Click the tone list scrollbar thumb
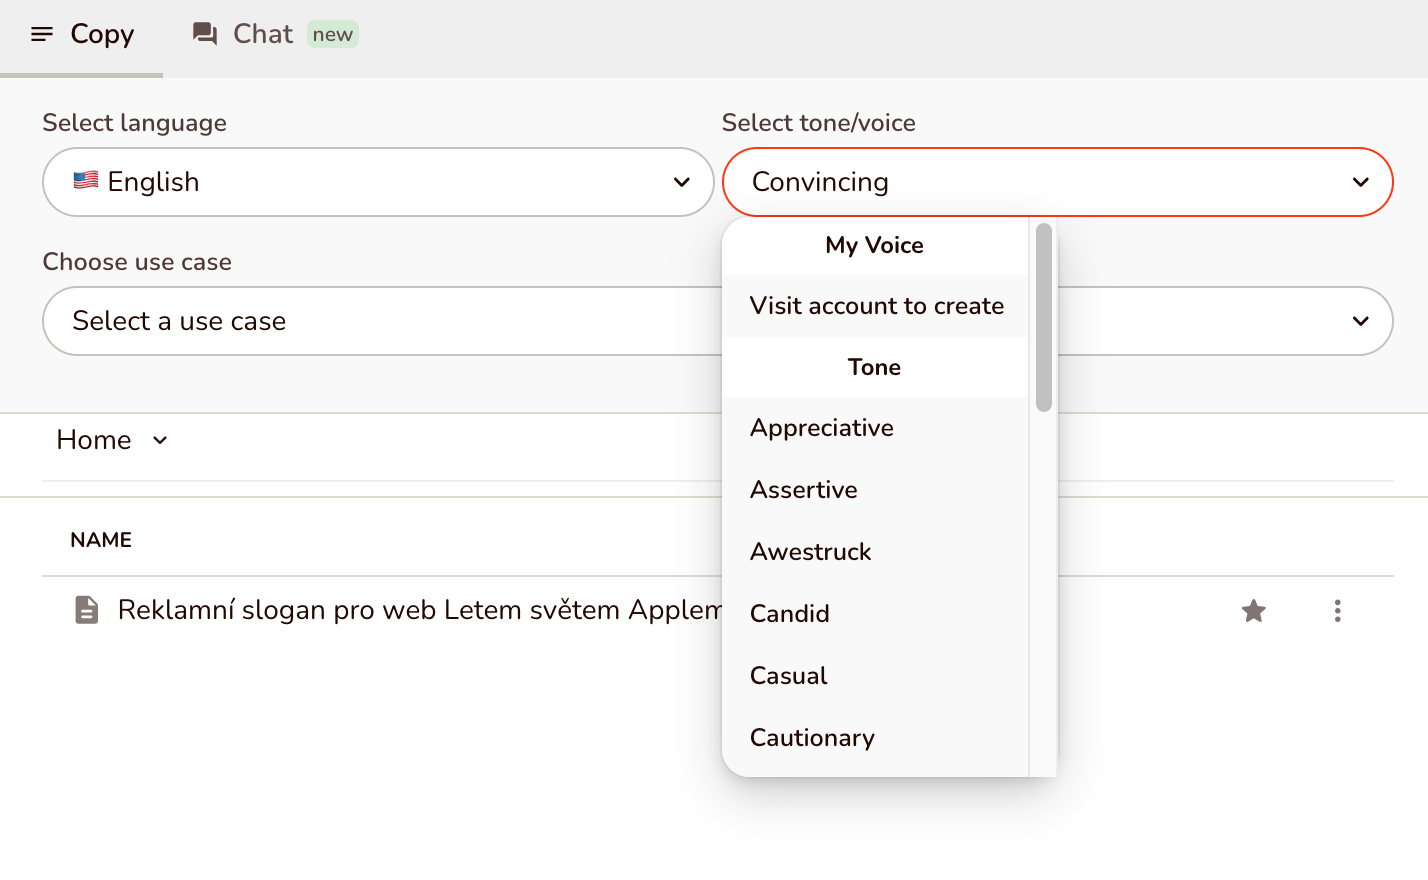1428x880 pixels. 1044,317
